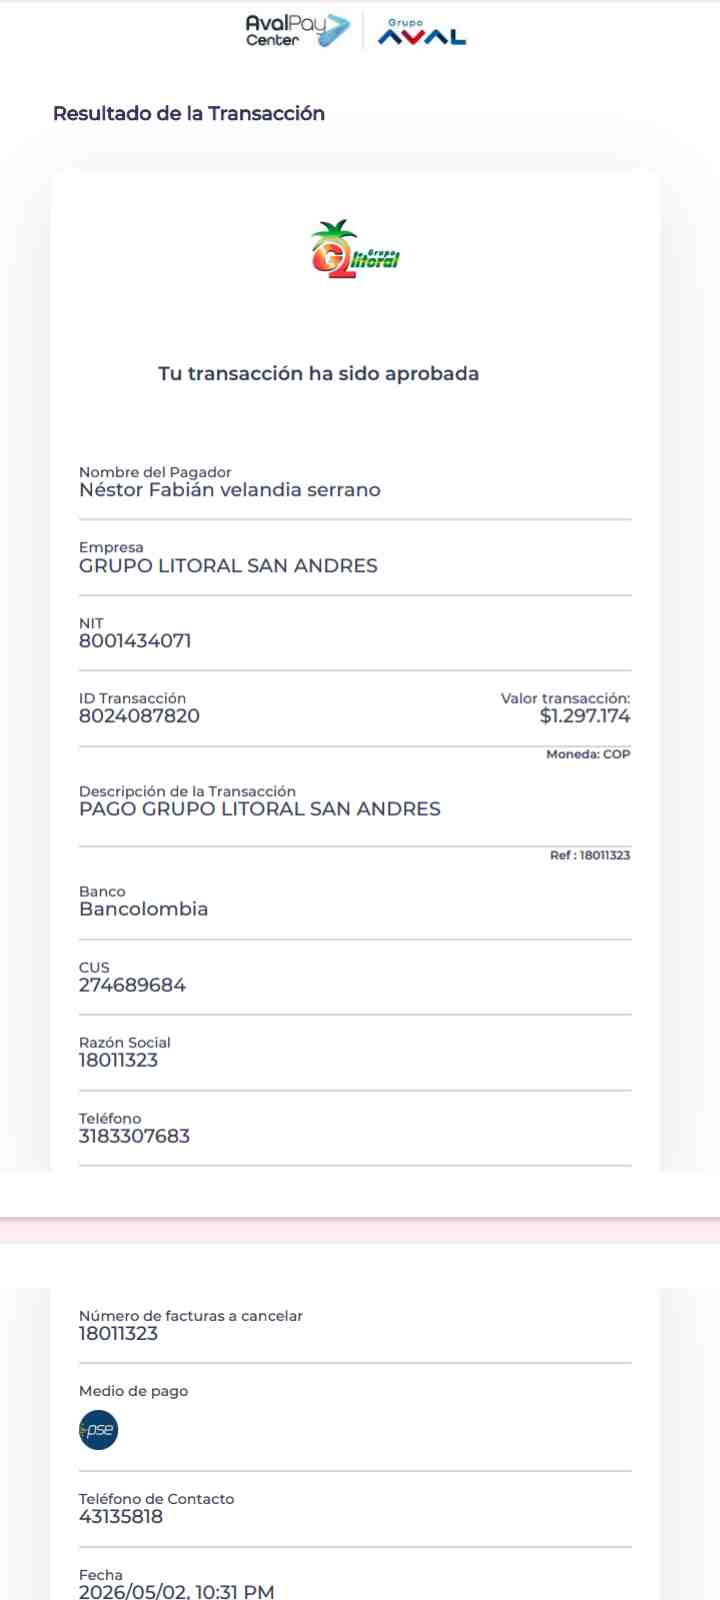Select the bank name Bancolombia
Image resolution: width=720 pixels, height=1600 pixels.
pos(143,909)
